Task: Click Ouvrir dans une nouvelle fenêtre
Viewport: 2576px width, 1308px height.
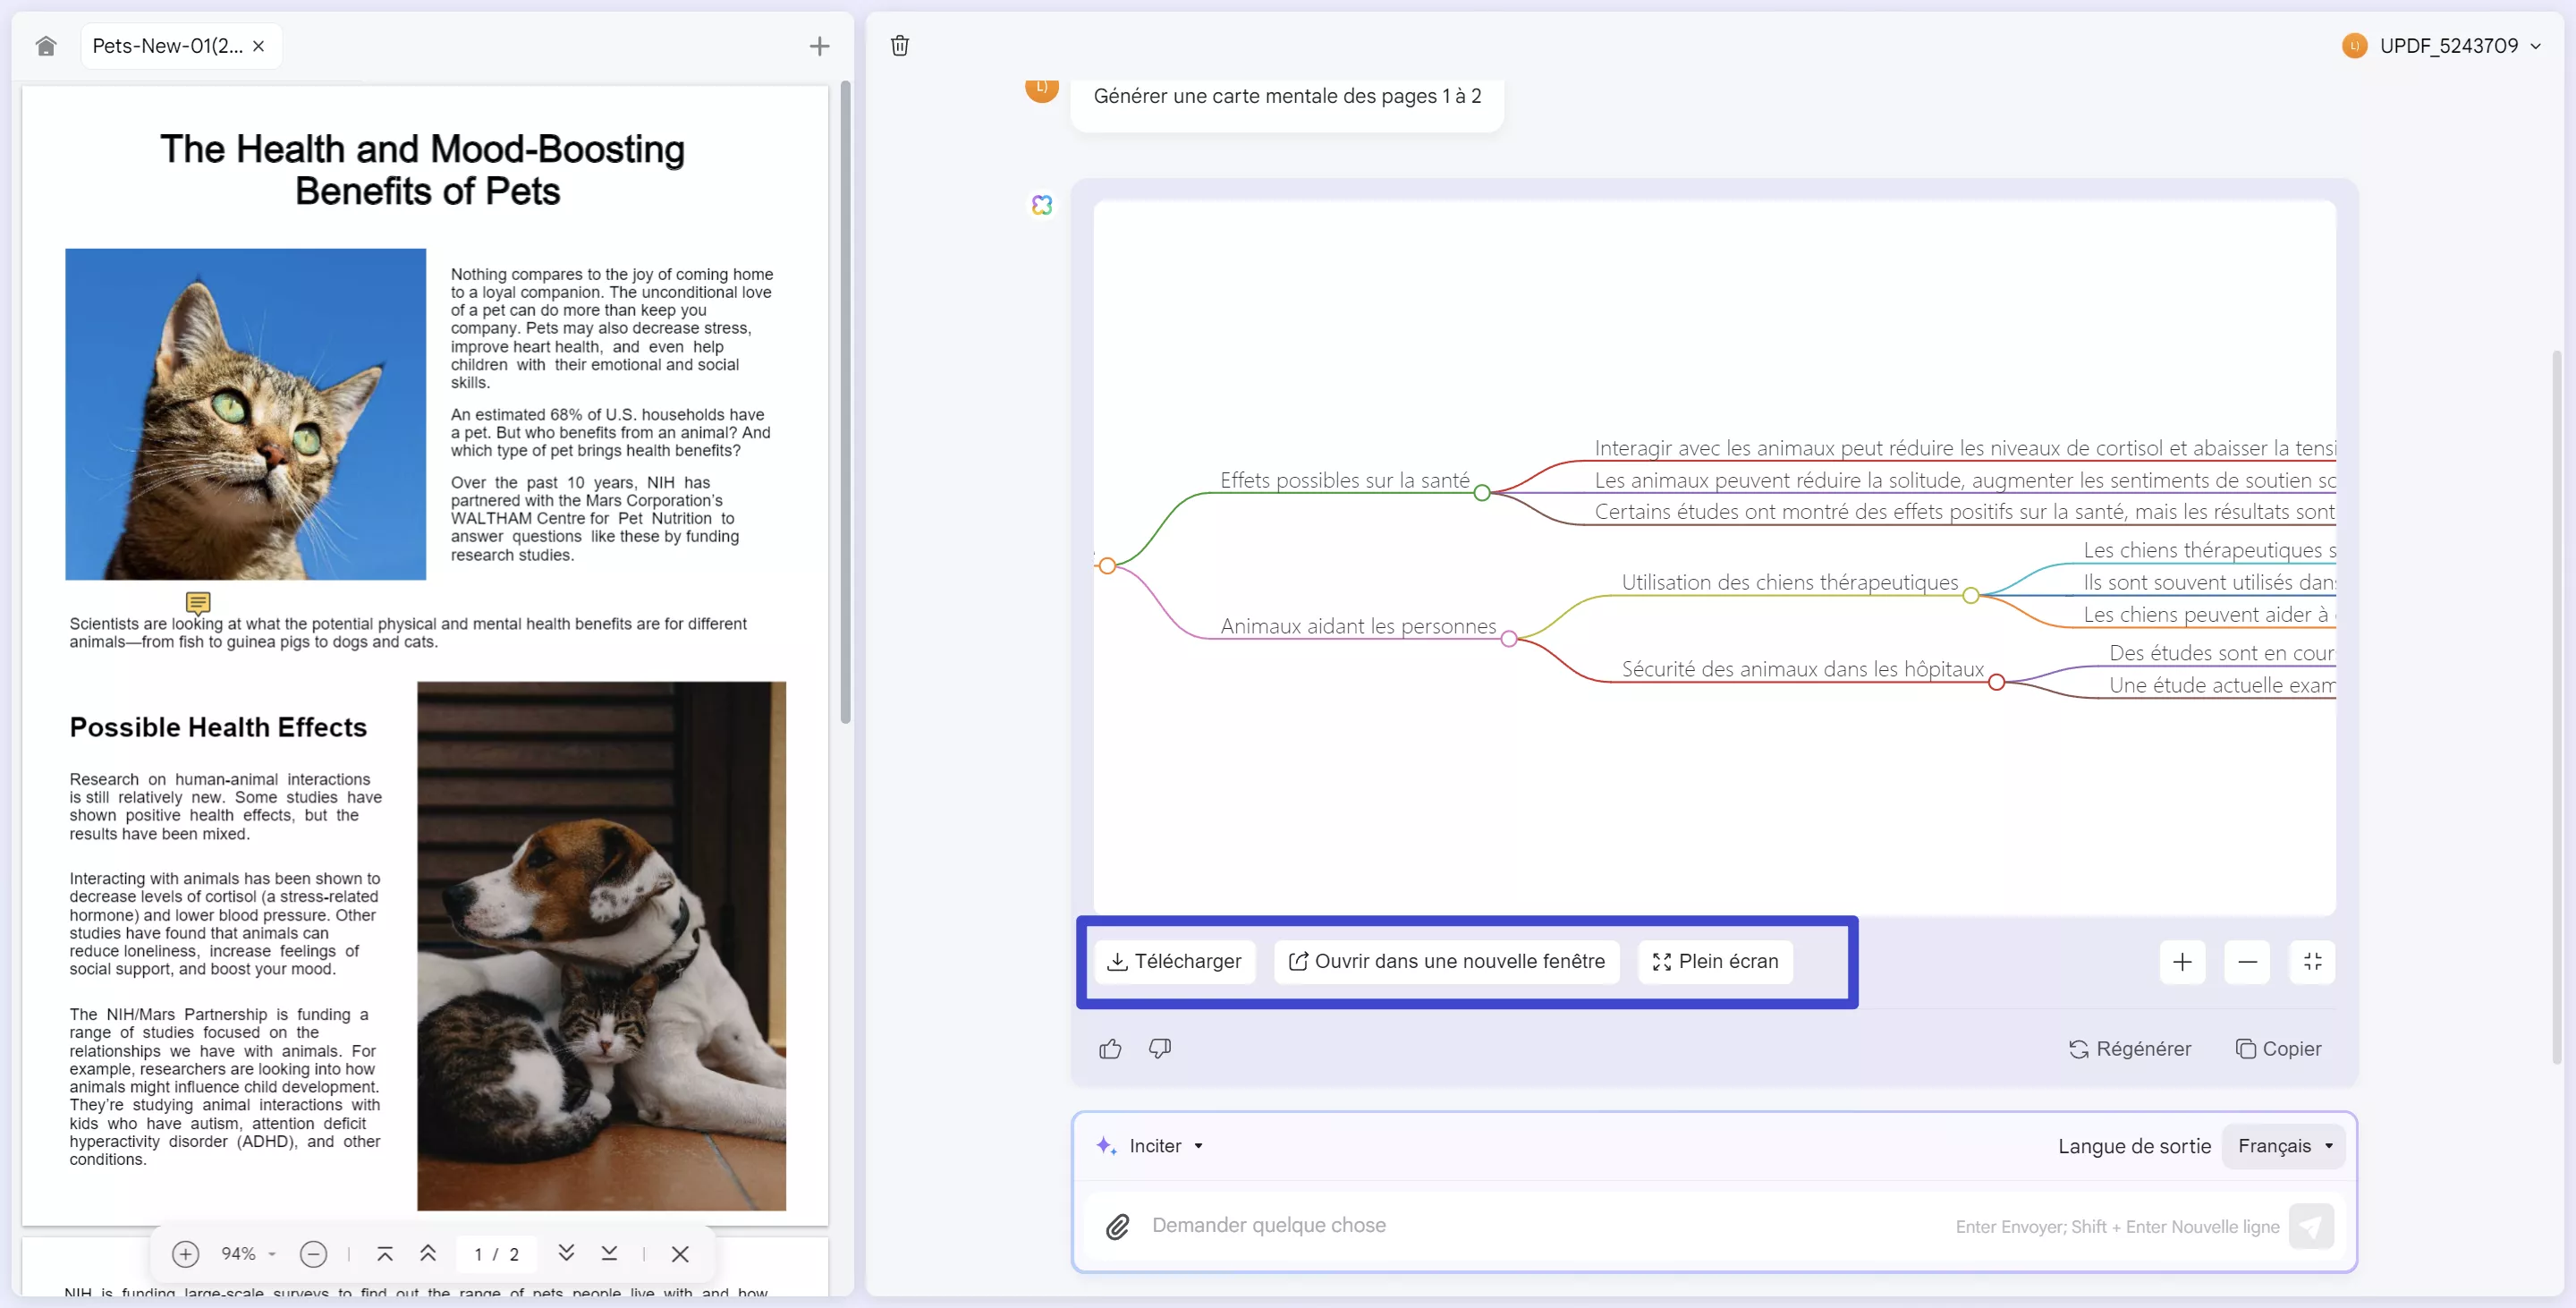Action: (x=1446, y=961)
